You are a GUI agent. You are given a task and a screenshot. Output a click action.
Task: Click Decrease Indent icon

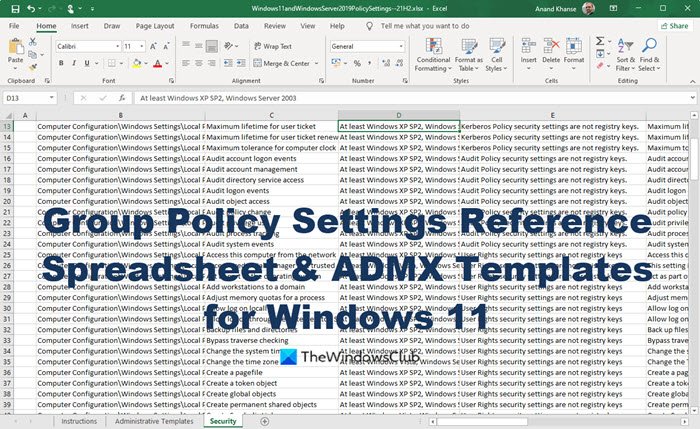point(228,63)
